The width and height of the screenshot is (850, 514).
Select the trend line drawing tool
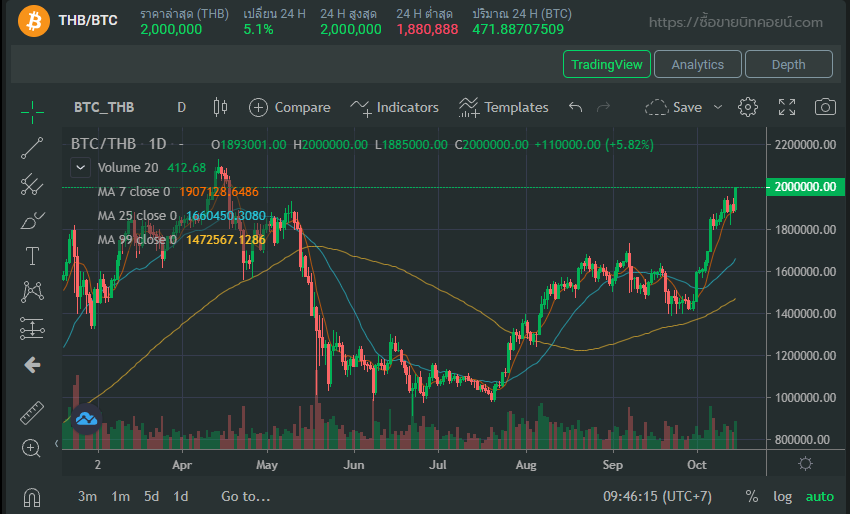[32, 148]
